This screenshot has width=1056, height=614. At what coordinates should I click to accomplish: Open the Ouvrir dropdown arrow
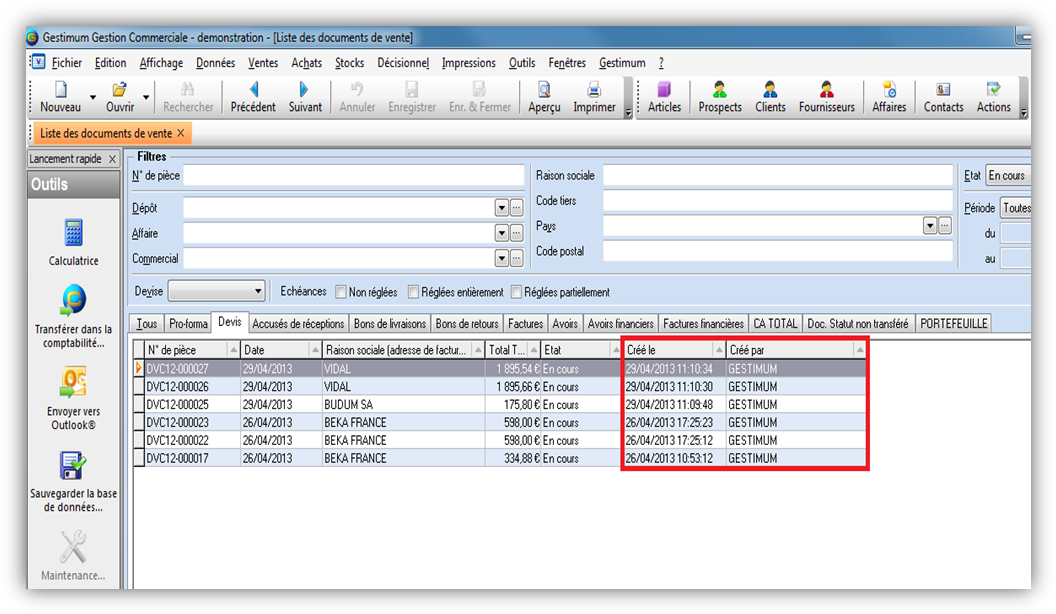(146, 97)
